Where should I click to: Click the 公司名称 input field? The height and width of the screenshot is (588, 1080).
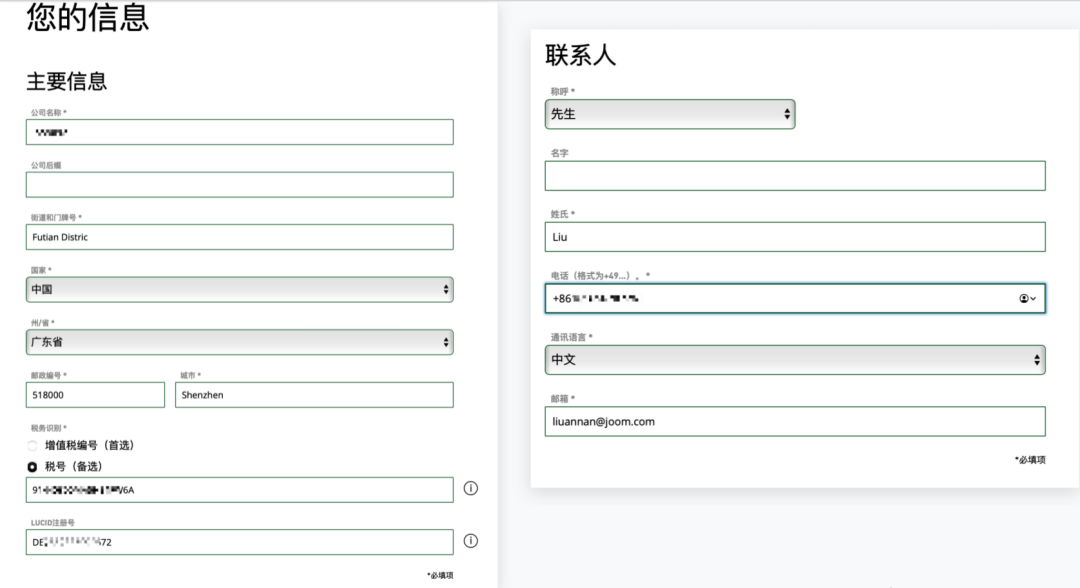[240, 132]
